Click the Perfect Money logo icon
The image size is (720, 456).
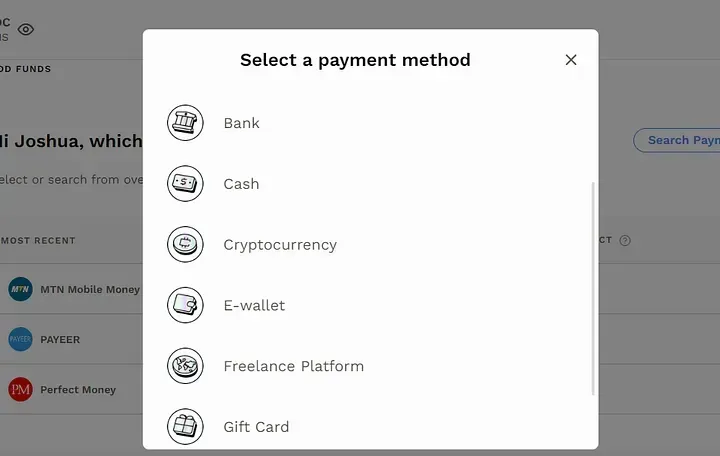(x=20, y=389)
